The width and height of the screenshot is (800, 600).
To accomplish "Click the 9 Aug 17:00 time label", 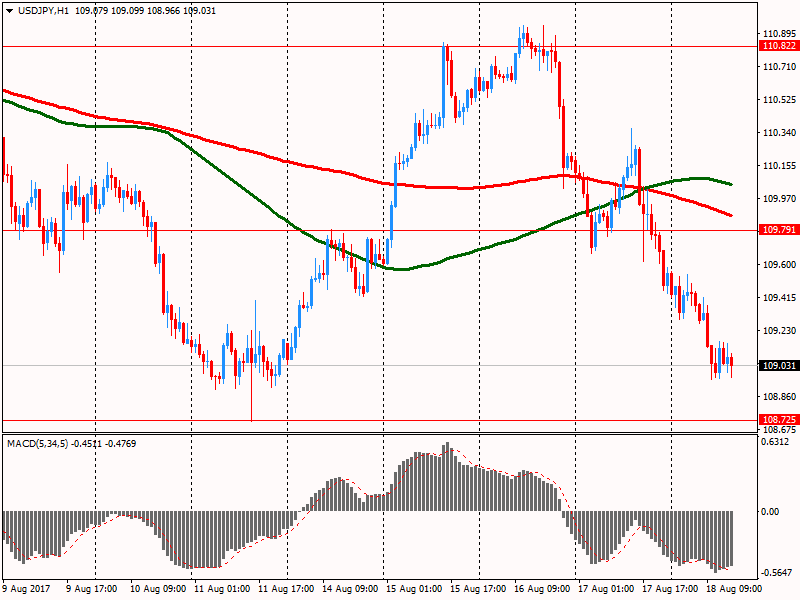I will click(92, 589).
